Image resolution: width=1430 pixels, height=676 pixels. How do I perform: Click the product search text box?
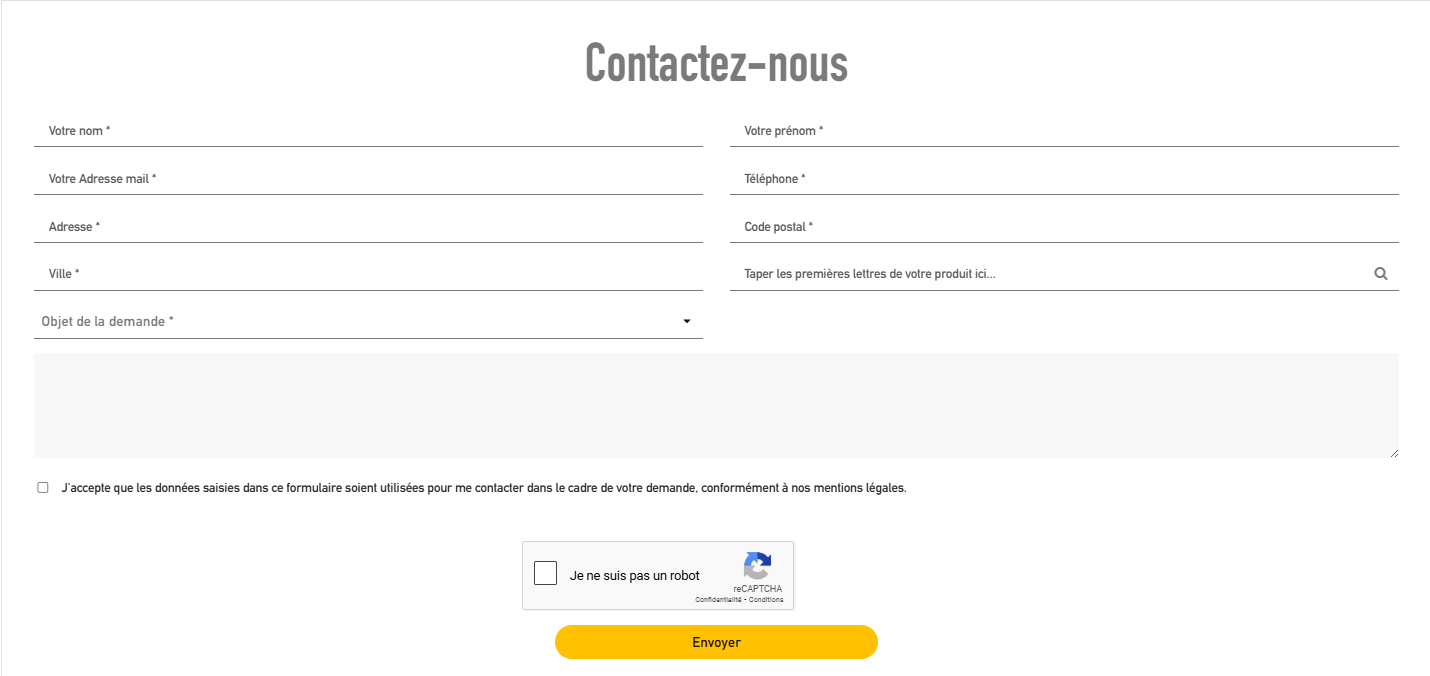[1050, 274]
